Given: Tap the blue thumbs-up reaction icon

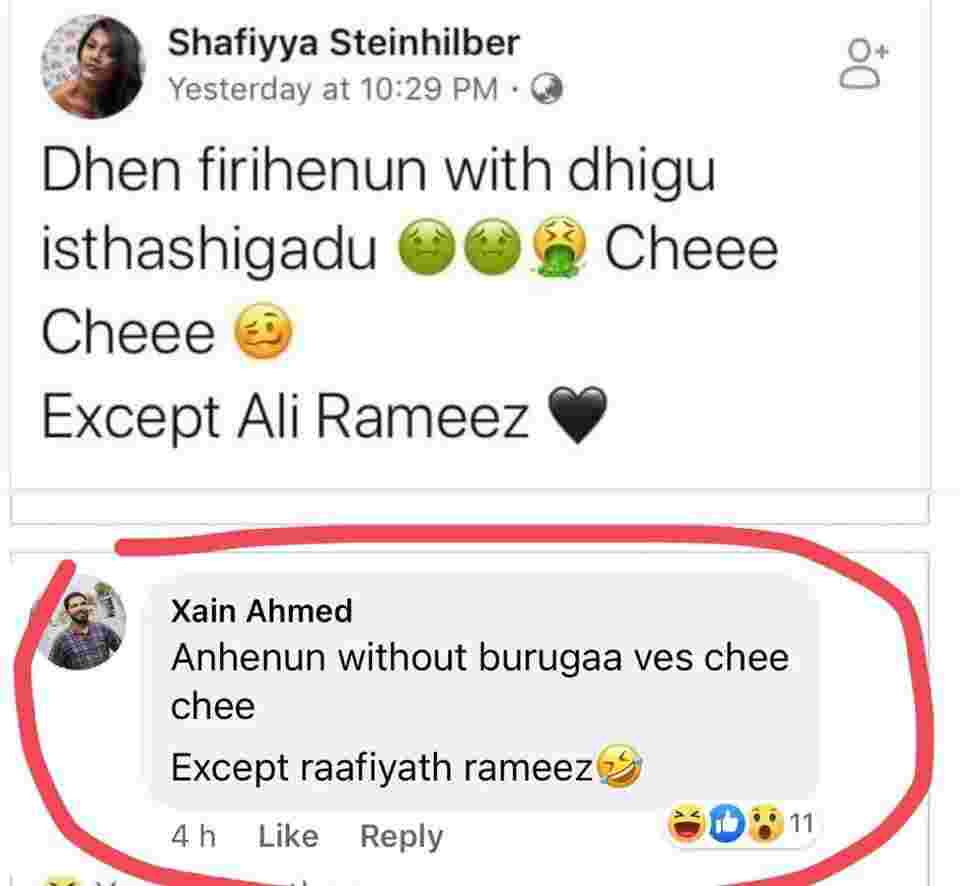Looking at the screenshot, I should point(727,824).
